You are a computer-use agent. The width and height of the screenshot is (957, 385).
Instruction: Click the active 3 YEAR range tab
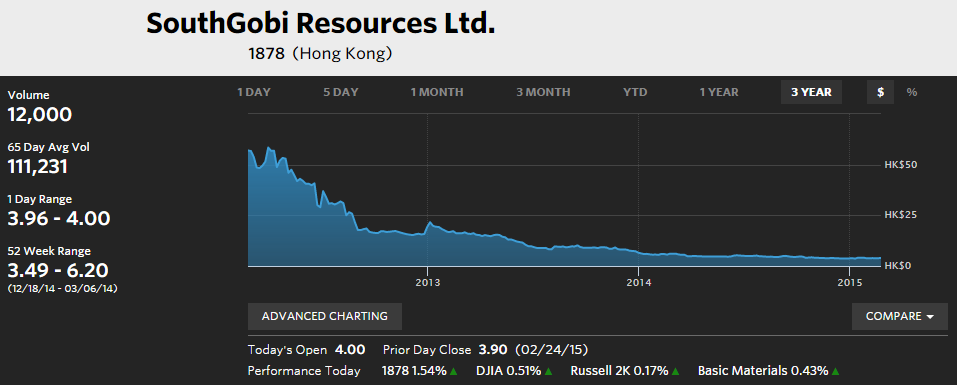tap(811, 92)
